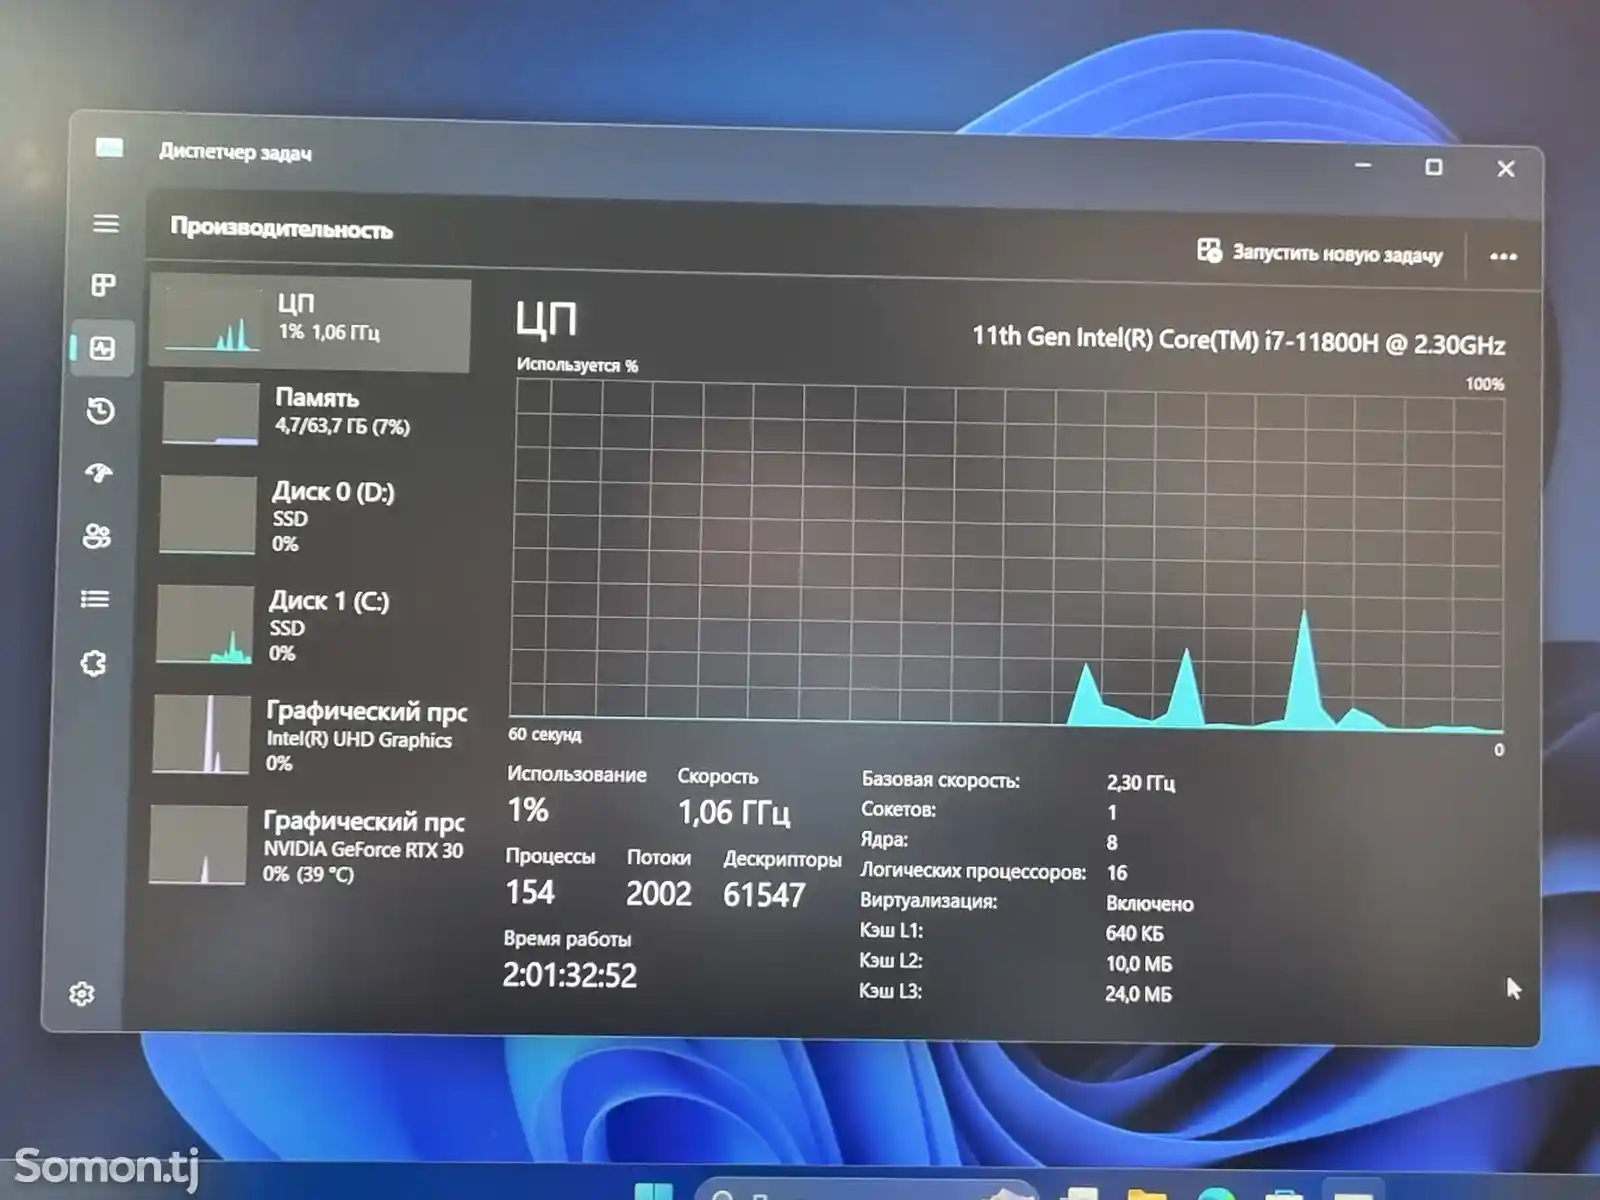Image resolution: width=1600 pixels, height=1200 pixels.
Task: Click the Диспетчер задач window title
Action: [x=235, y=152]
